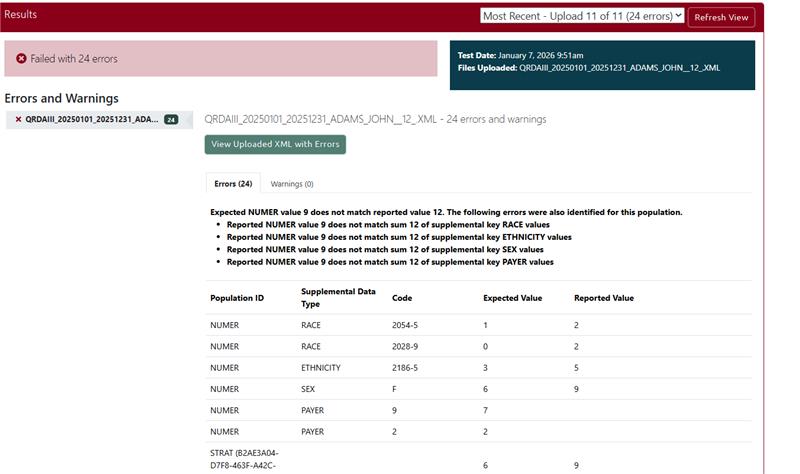Click the Failed with 24 errors banner
The width and height of the screenshot is (800, 474).
click(221, 59)
